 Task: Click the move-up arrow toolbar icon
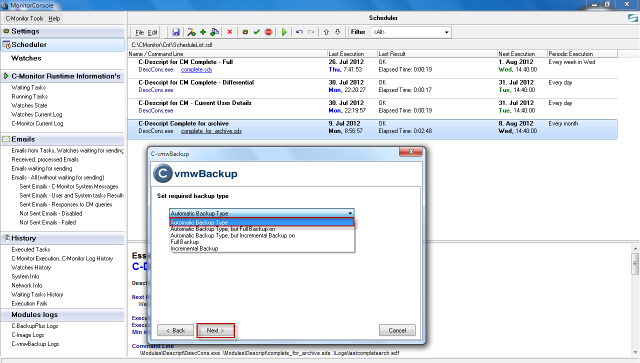point(326,32)
